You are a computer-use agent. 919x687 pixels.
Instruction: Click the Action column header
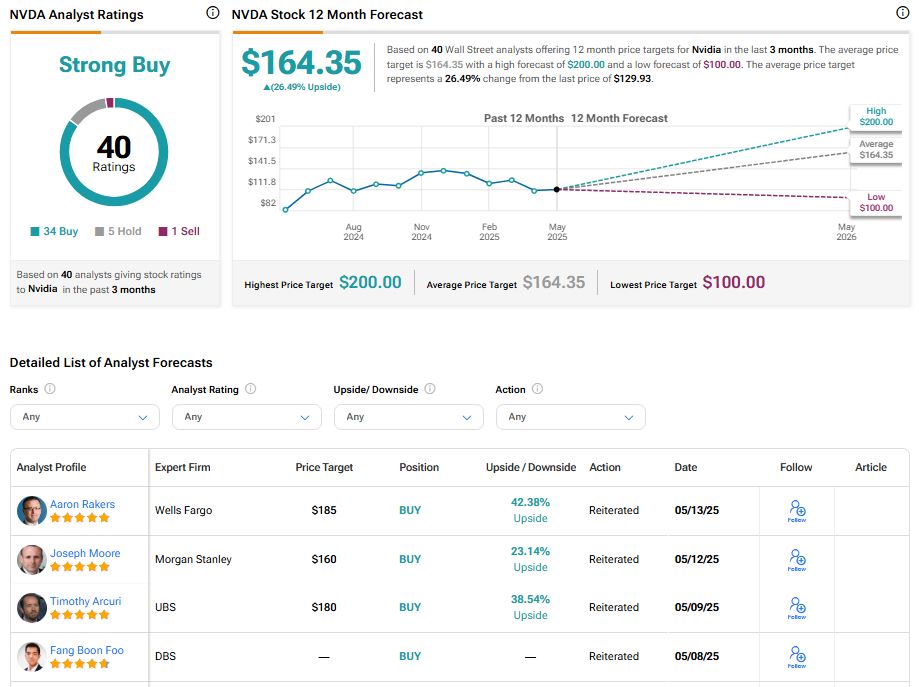coord(605,467)
